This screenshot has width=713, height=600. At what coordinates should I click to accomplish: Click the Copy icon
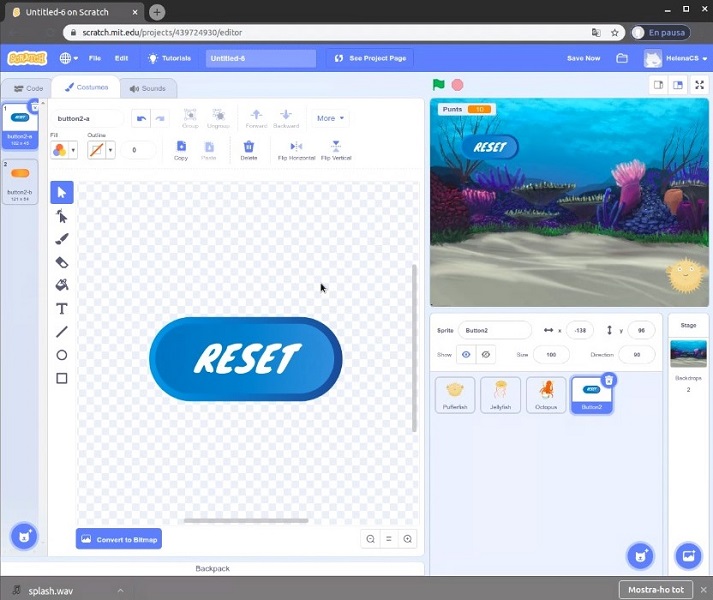[x=181, y=151]
